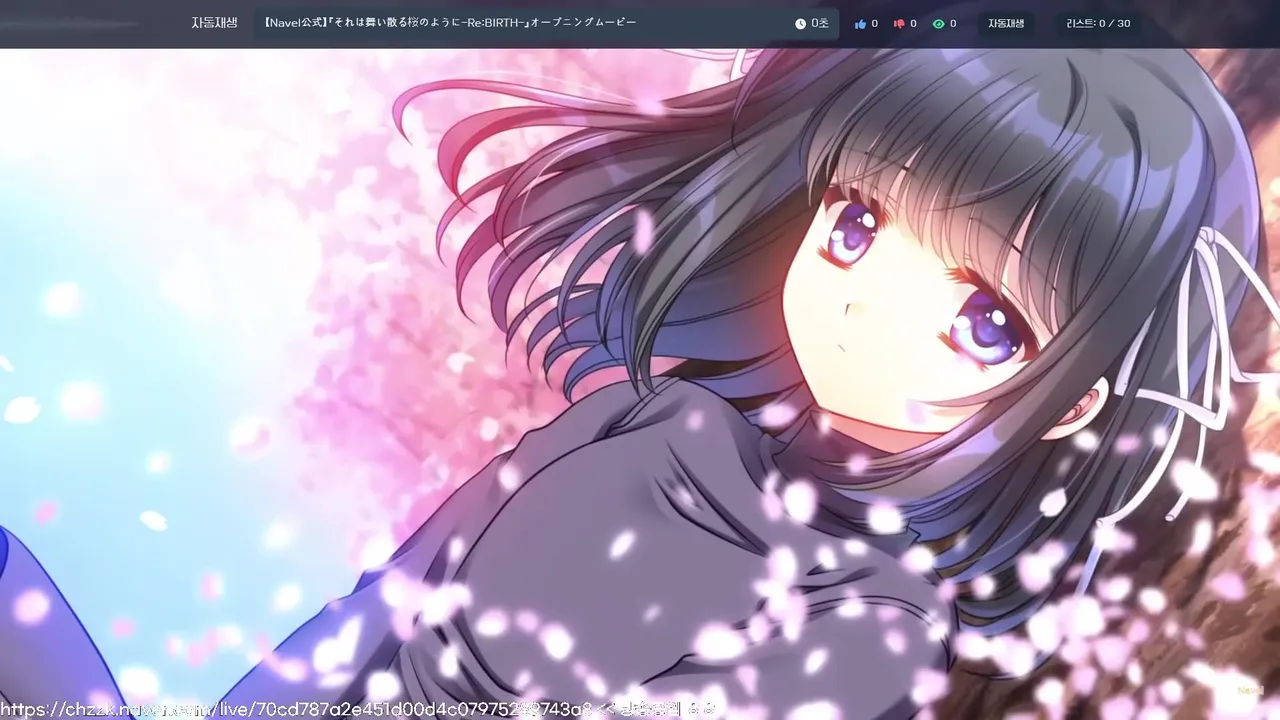Click the 자동재생 button next to the list counter
This screenshot has width=1280, height=720.
[1006, 23]
